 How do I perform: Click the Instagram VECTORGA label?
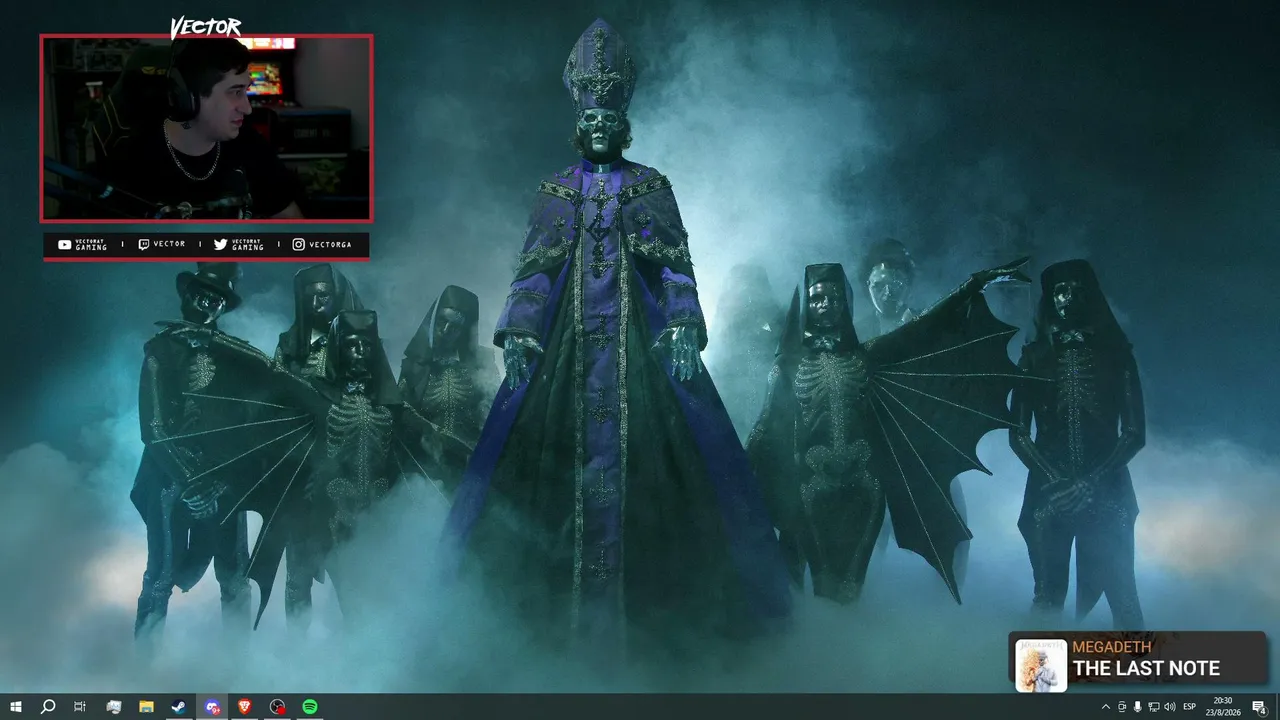pos(322,244)
